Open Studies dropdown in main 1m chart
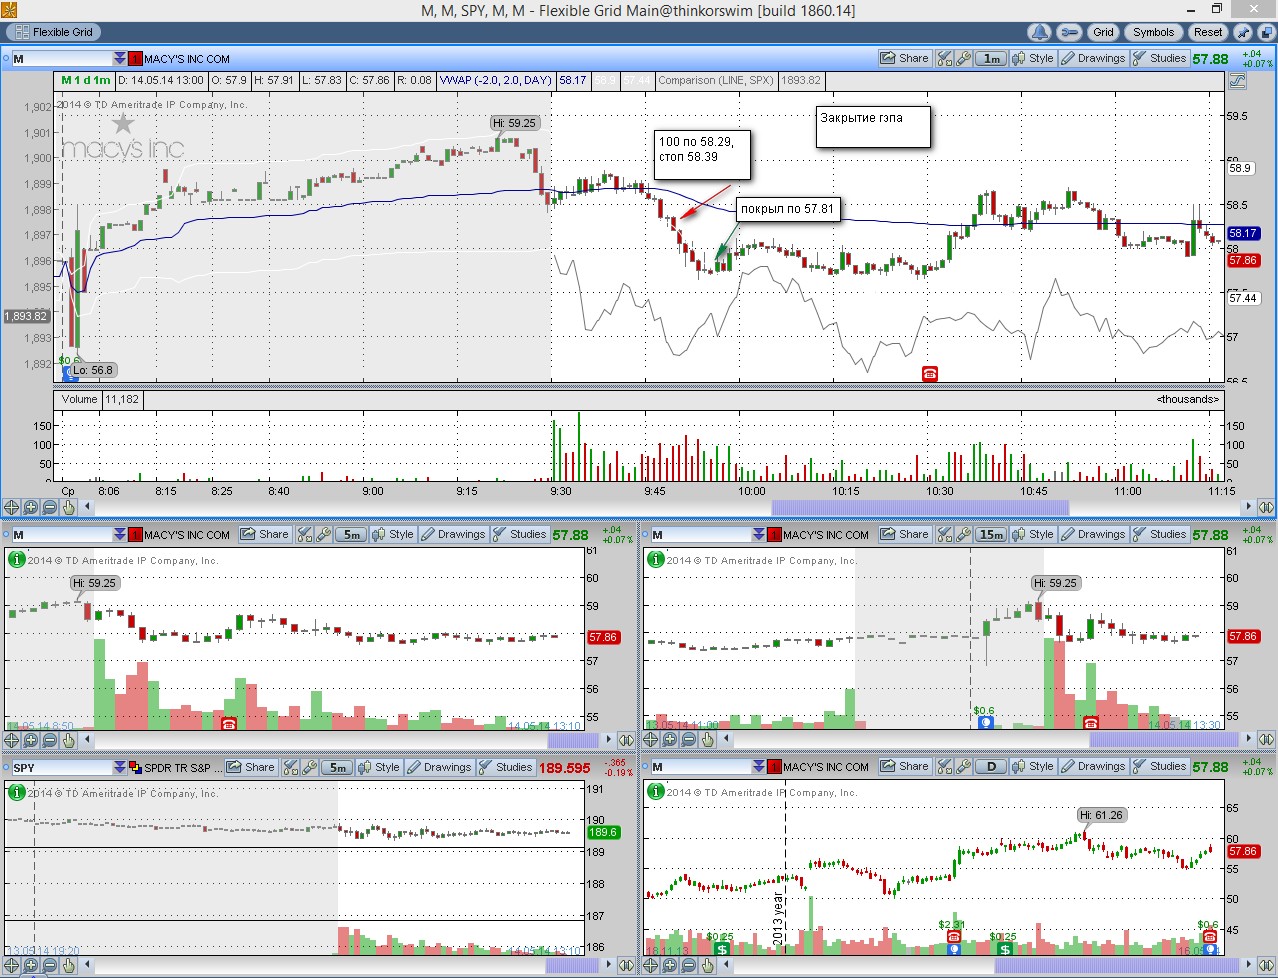Screen dimensions: 1278x978 pos(1160,58)
